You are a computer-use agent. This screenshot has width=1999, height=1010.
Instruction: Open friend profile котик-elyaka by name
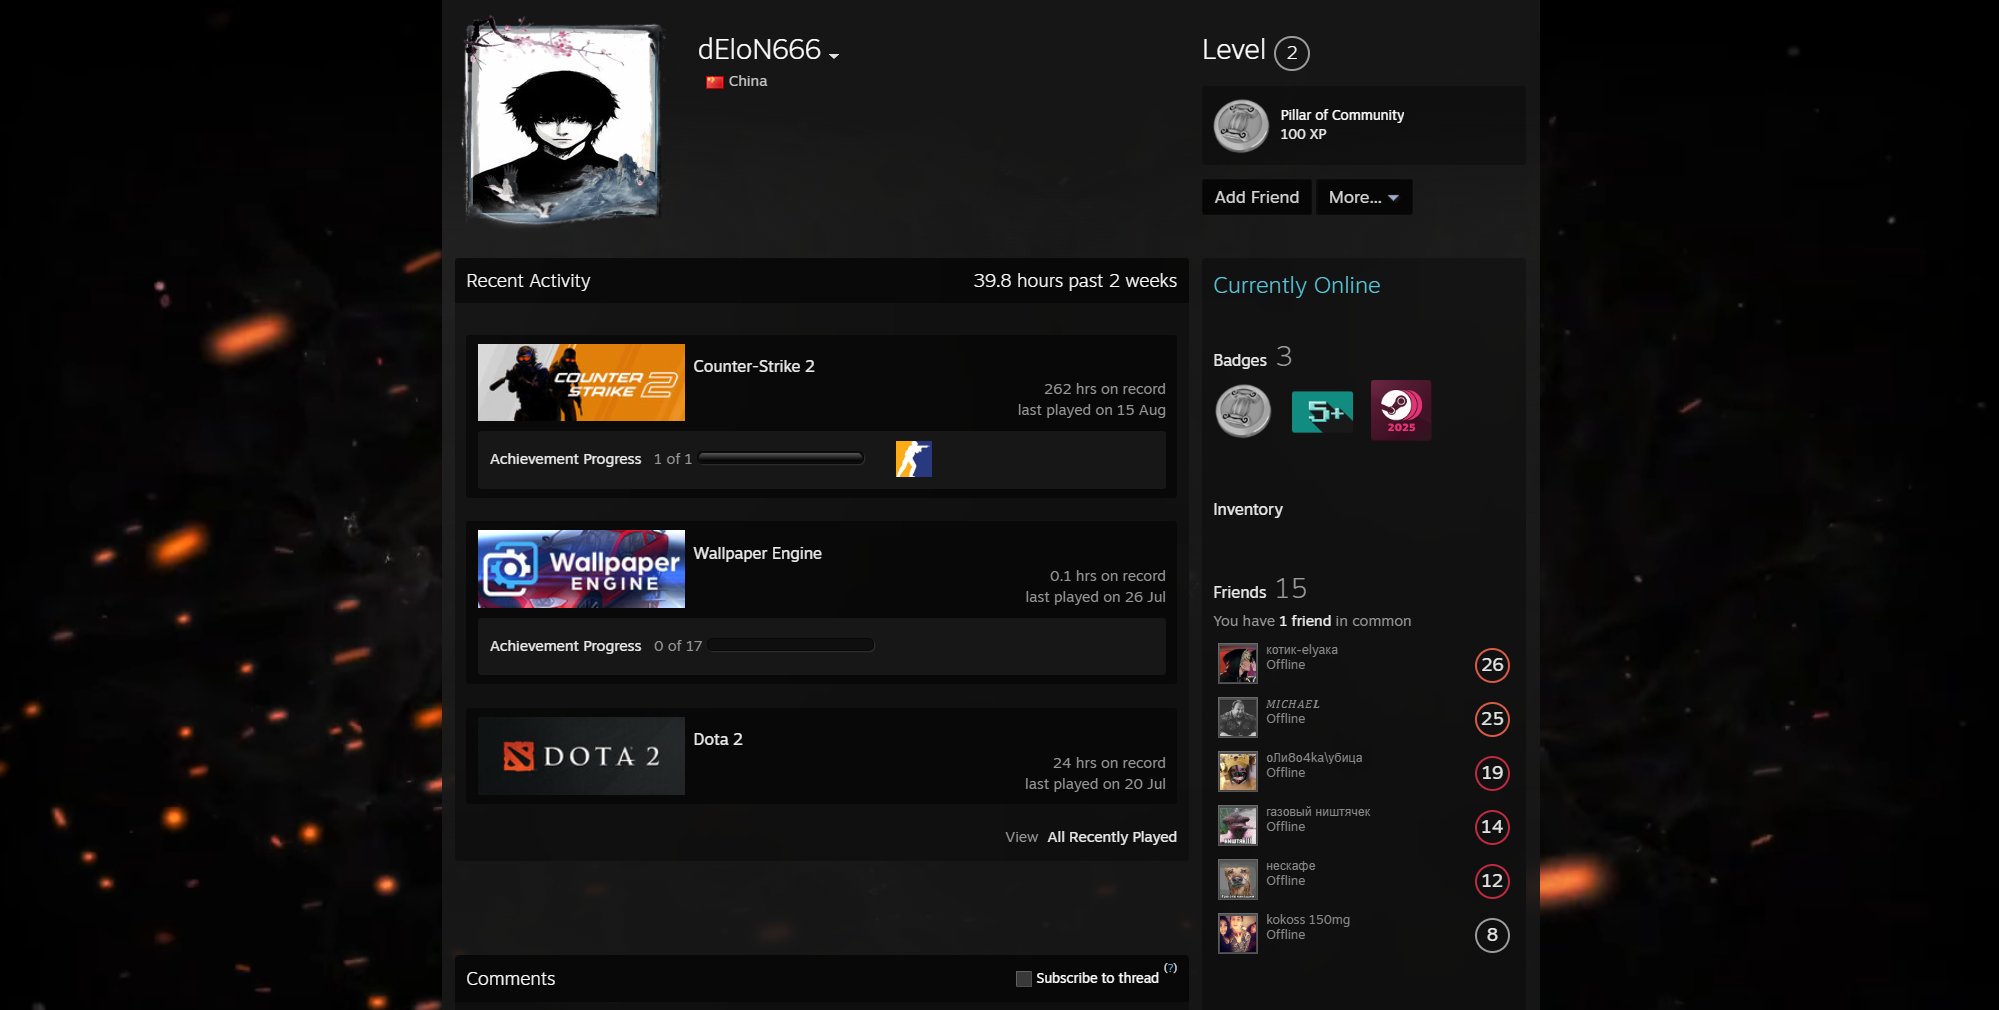tap(1302, 650)
